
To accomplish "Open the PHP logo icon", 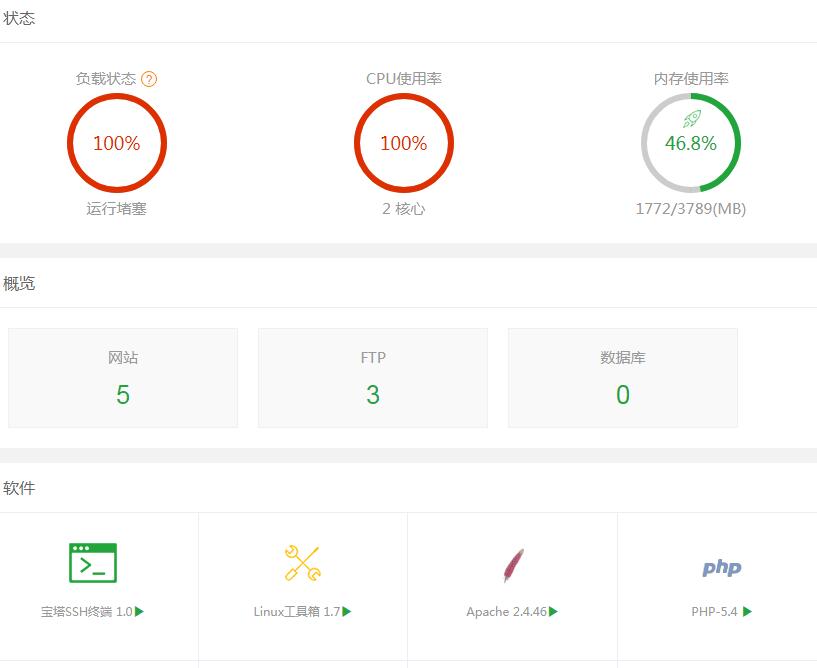I will [722, 567].
